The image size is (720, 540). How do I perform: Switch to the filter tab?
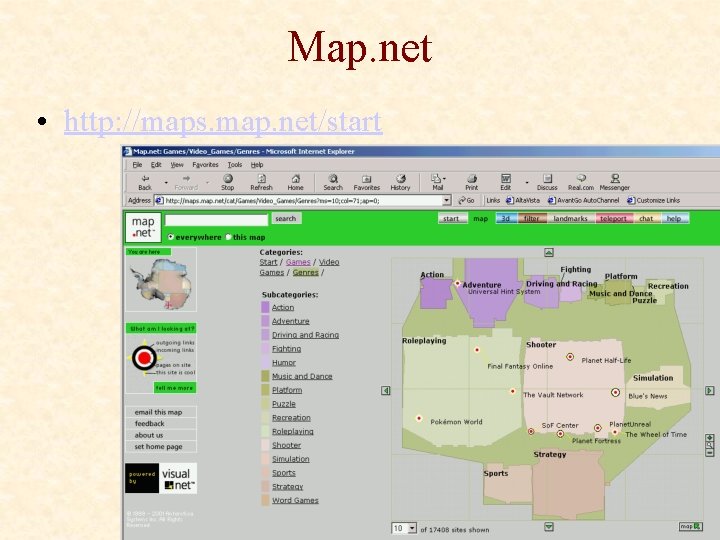[531, 219]
